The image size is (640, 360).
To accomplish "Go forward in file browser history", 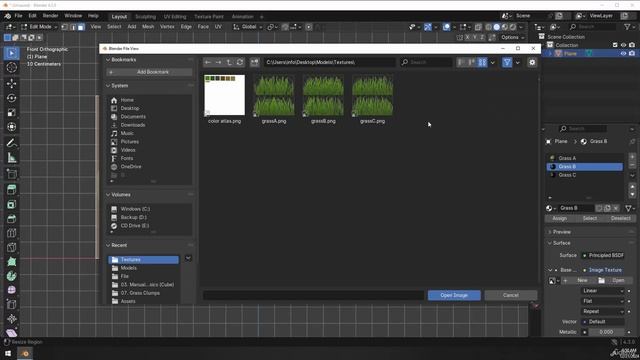I will coord(218,62).
